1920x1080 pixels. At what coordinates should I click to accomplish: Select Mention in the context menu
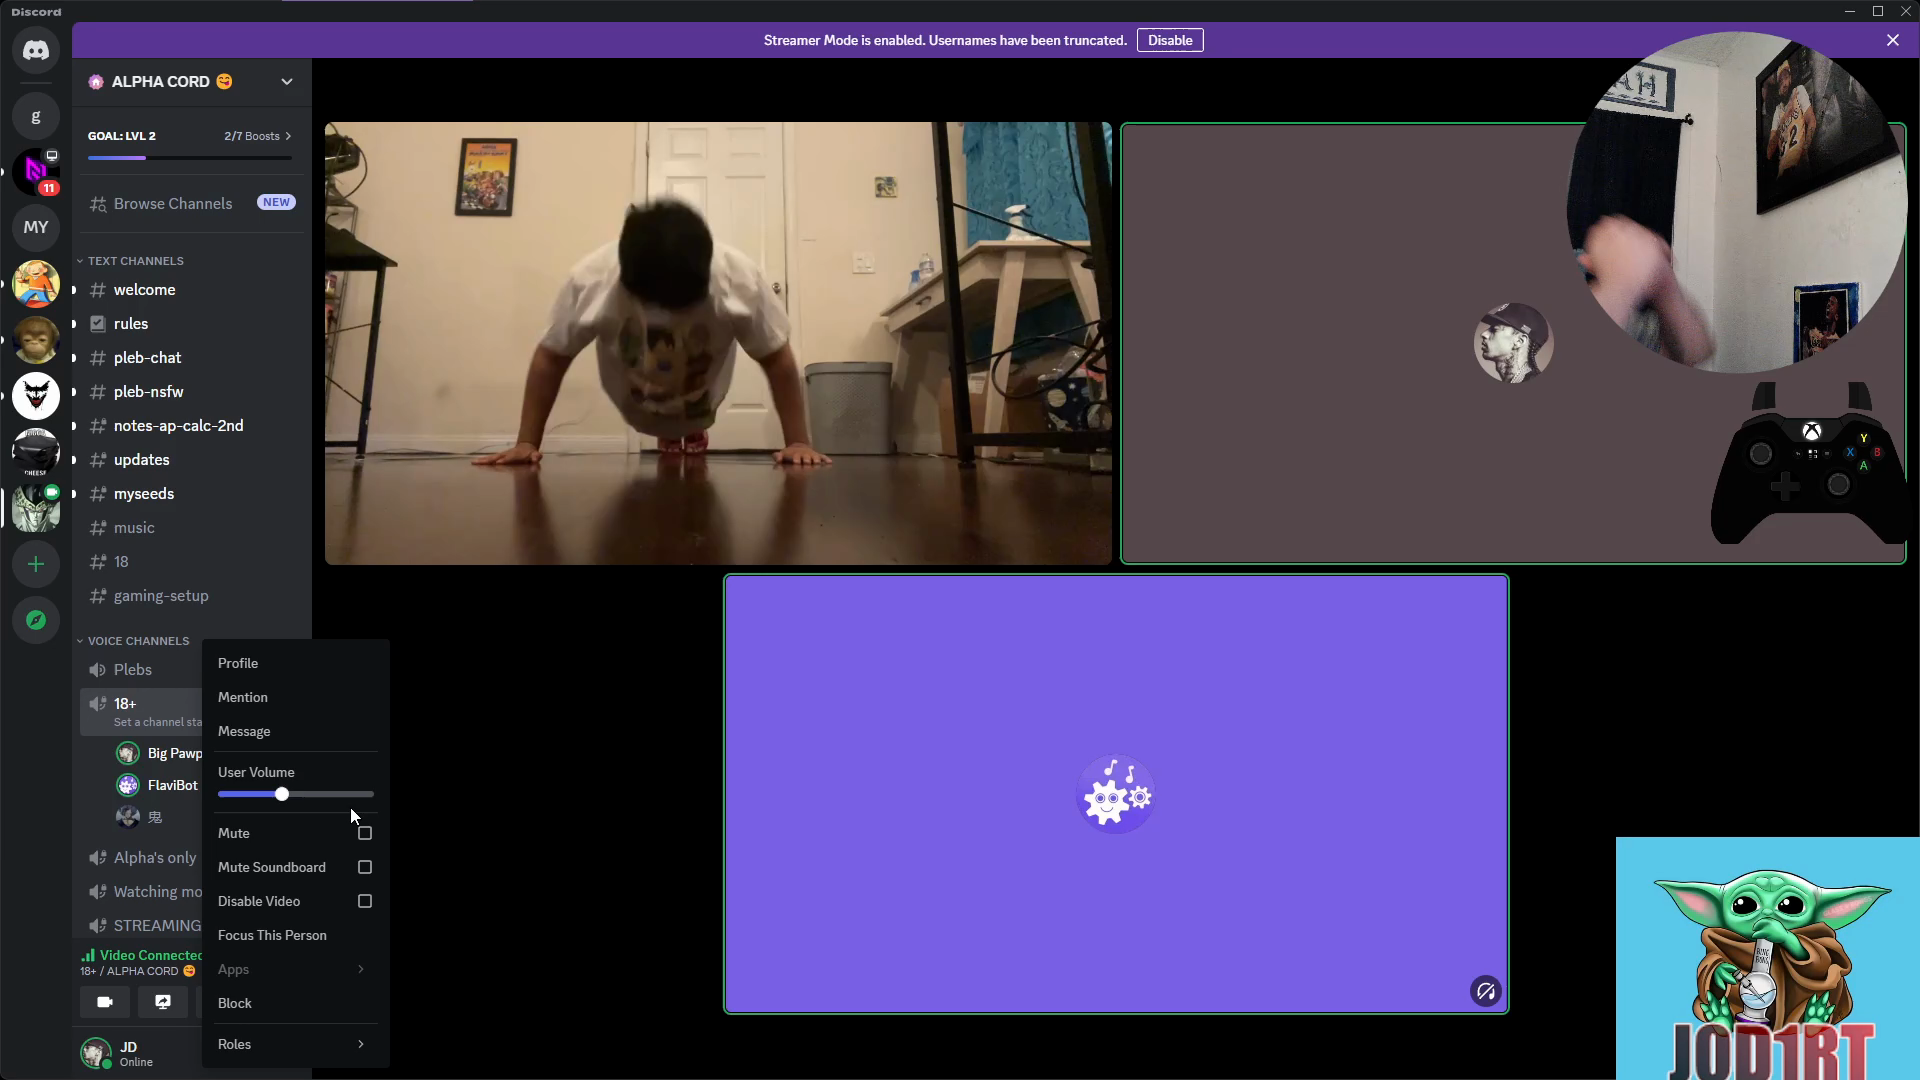[294, 697]
